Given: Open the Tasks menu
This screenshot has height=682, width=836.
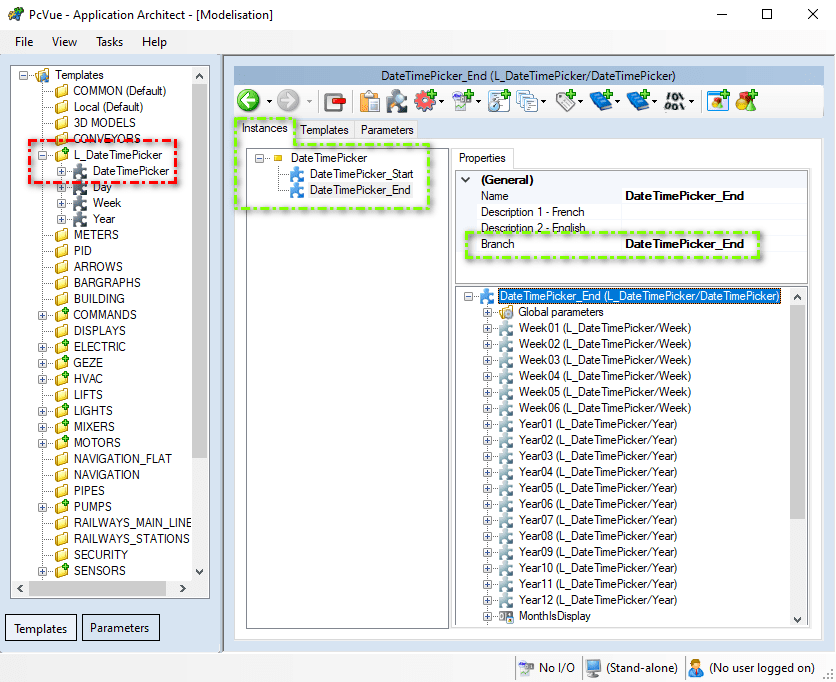Looking at the screenshot, I should (109, 42).
